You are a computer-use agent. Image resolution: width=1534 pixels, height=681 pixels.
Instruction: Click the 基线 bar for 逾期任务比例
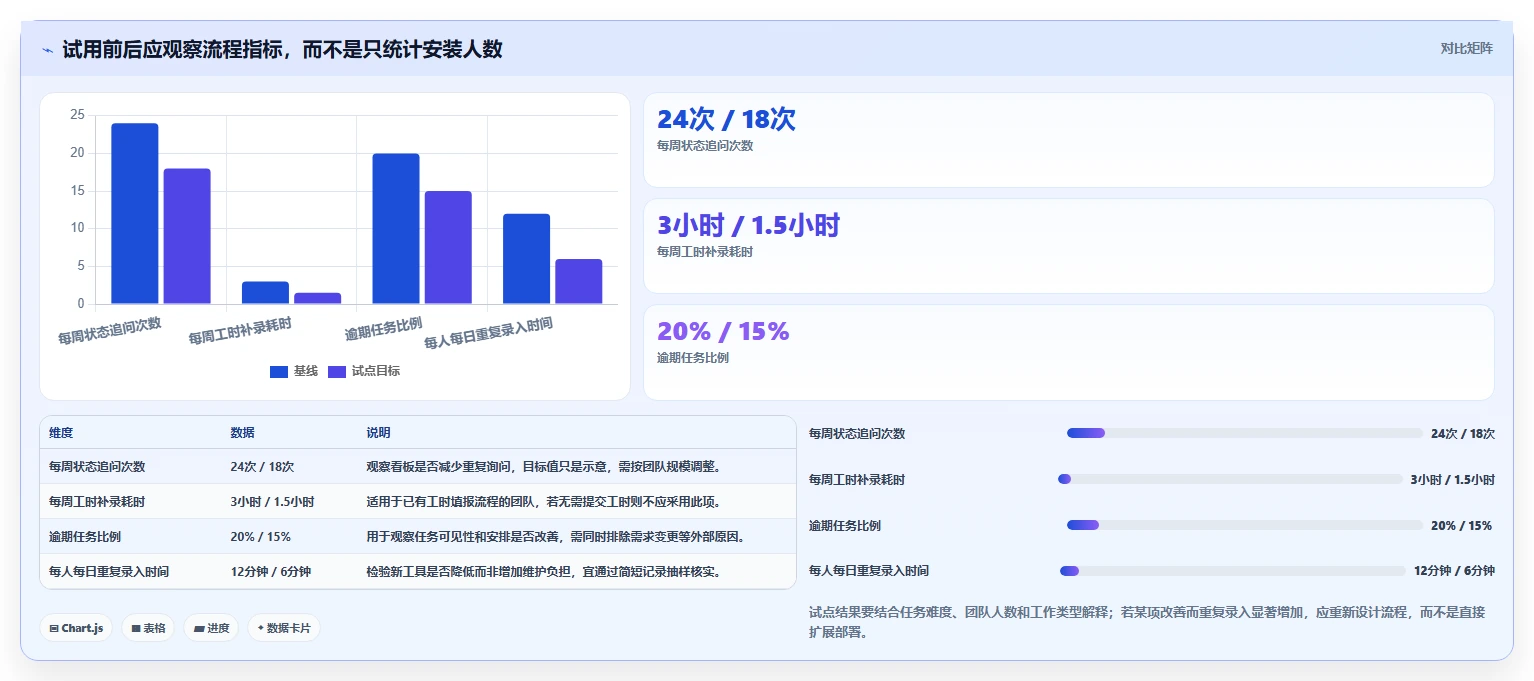[x=396, y=228]
